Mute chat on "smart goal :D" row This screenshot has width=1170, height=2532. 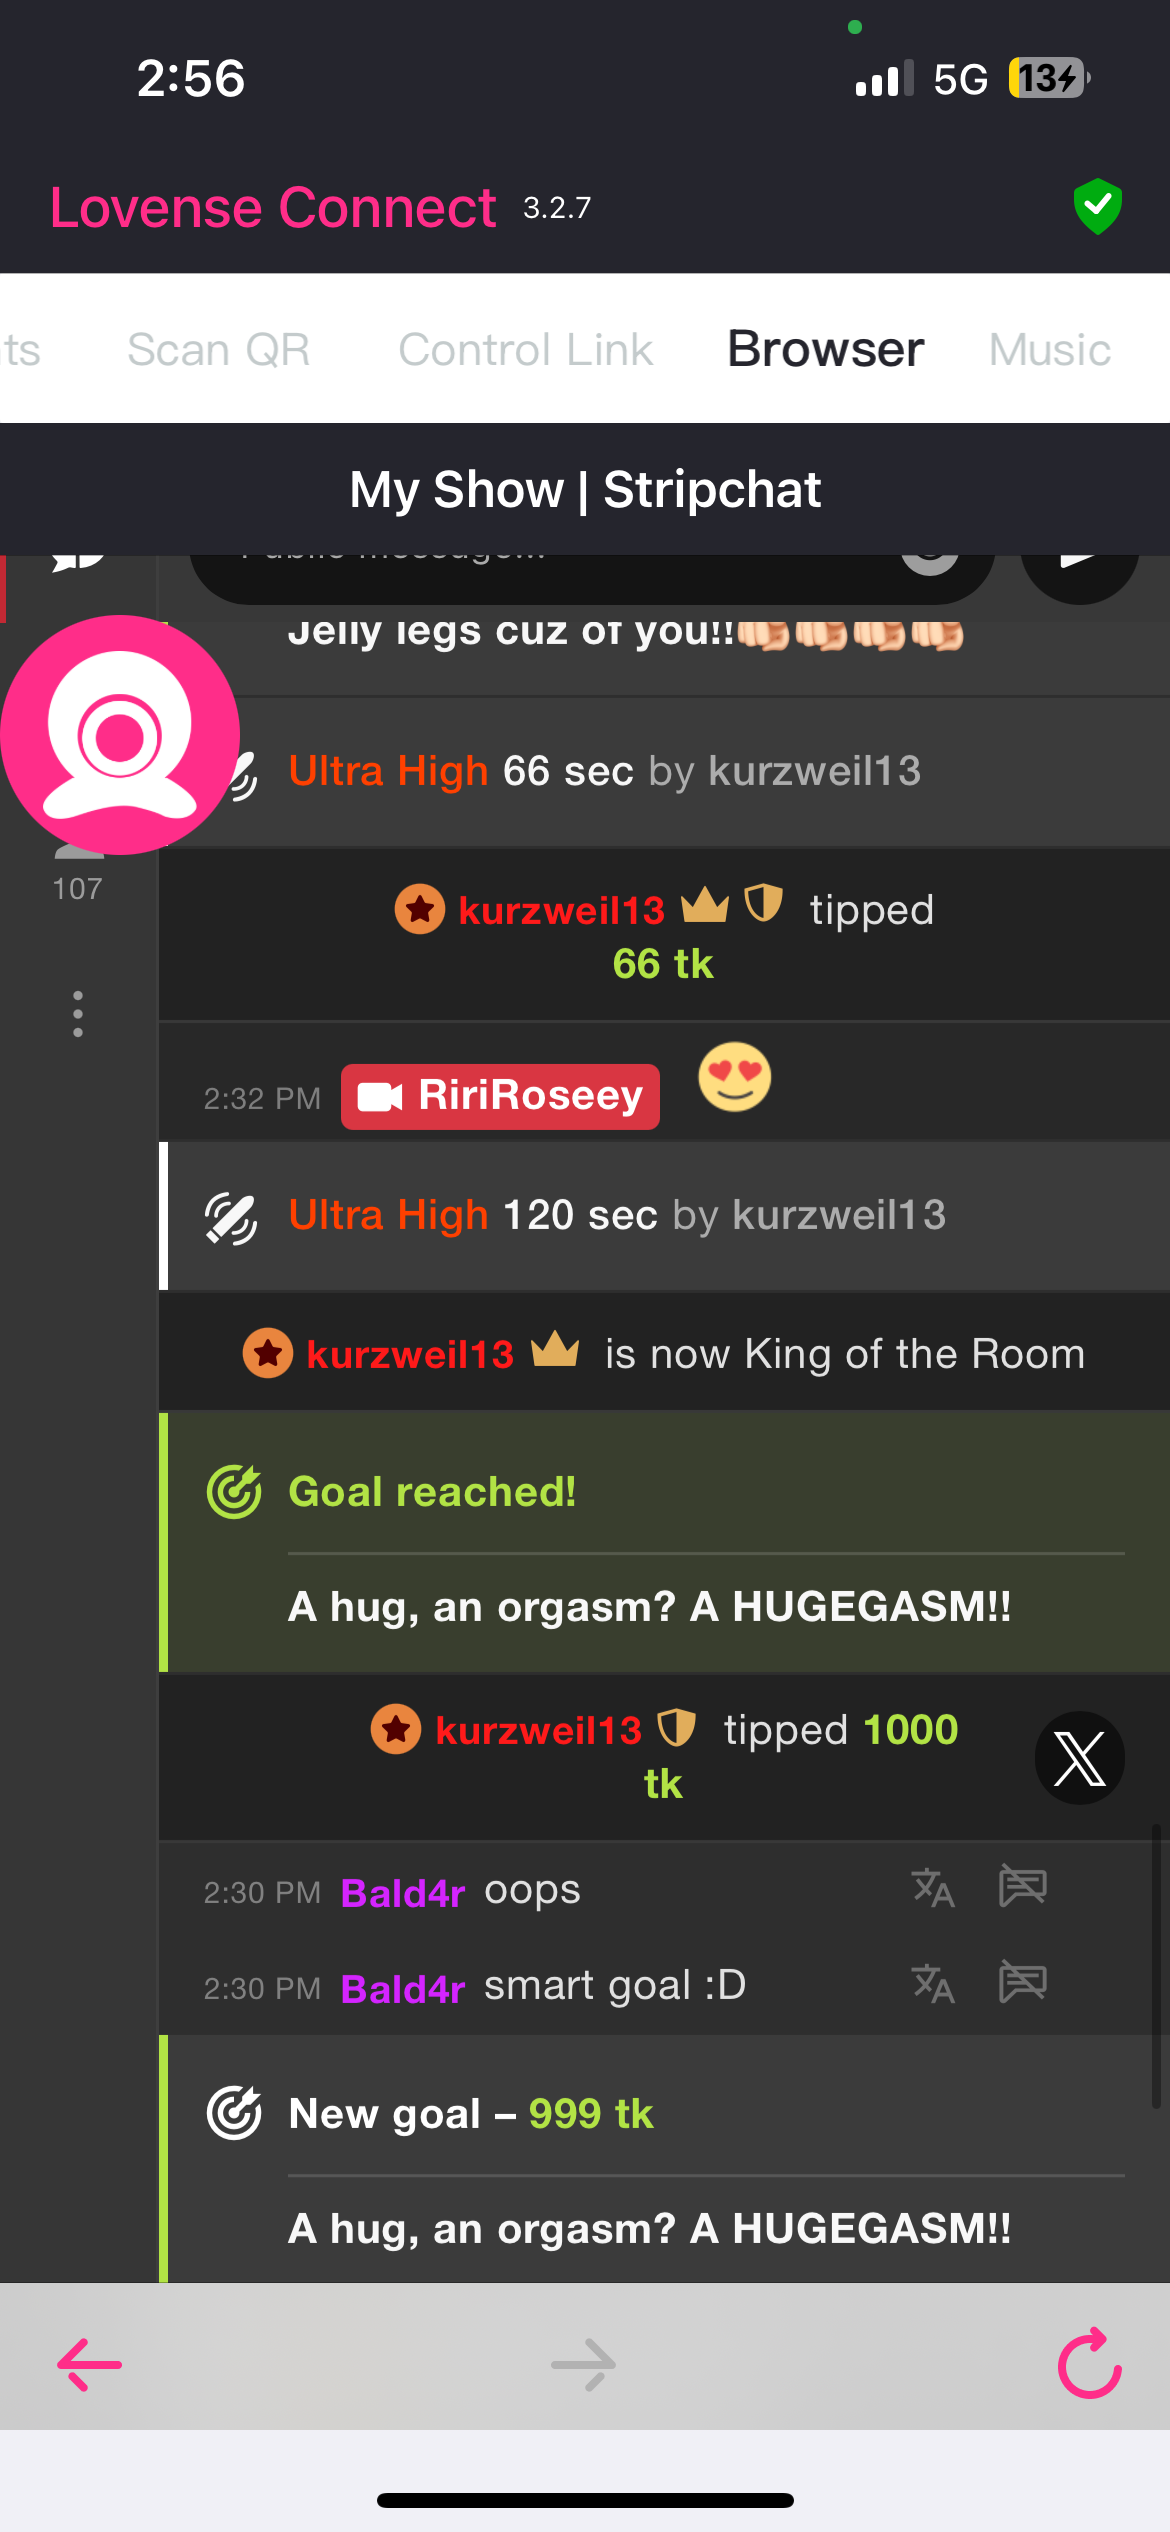1023,1982
